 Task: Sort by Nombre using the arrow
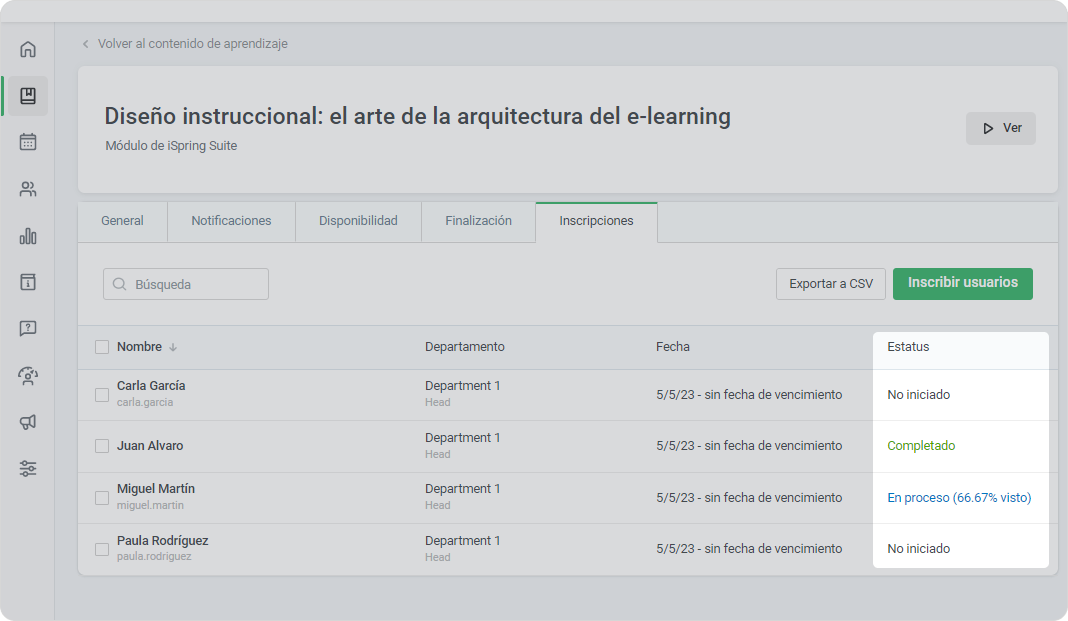pyautogui.click(x=173, y=347)
